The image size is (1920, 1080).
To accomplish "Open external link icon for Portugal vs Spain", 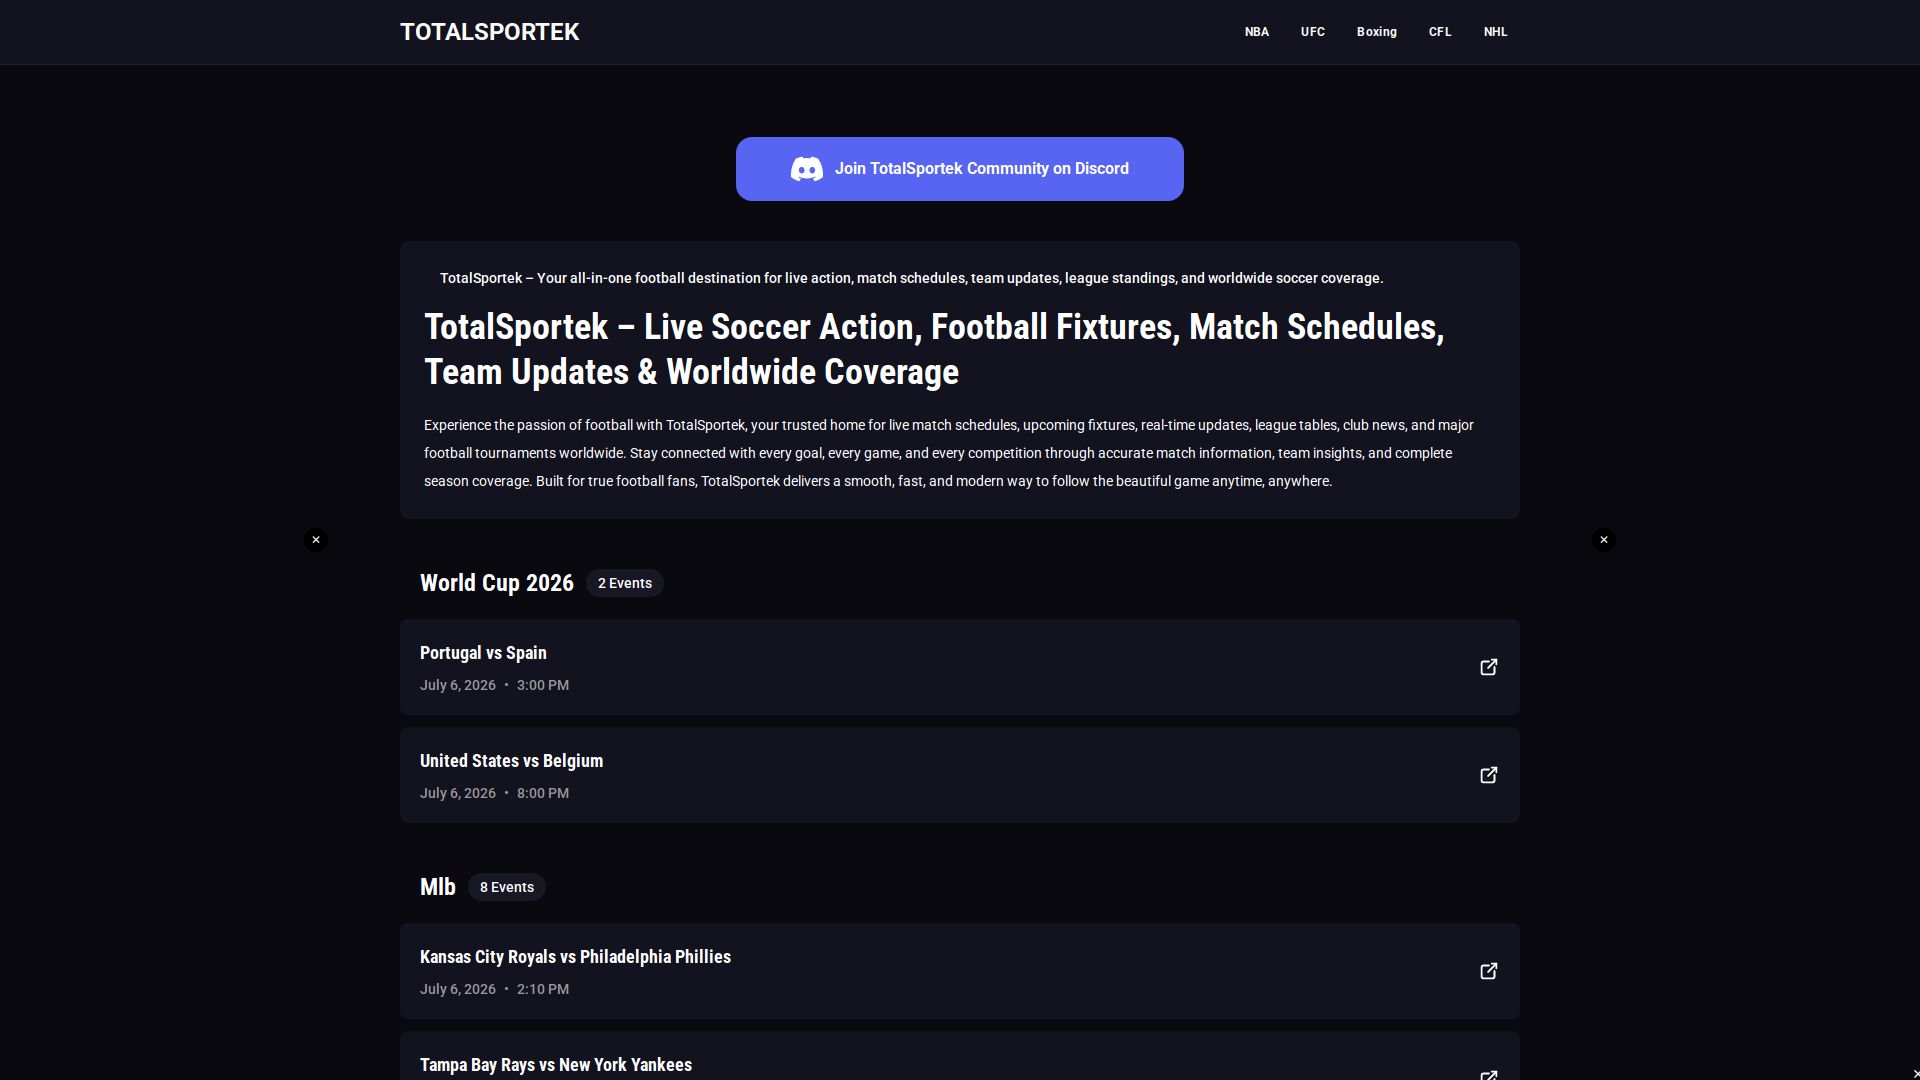I will [x=1488, y=667].
